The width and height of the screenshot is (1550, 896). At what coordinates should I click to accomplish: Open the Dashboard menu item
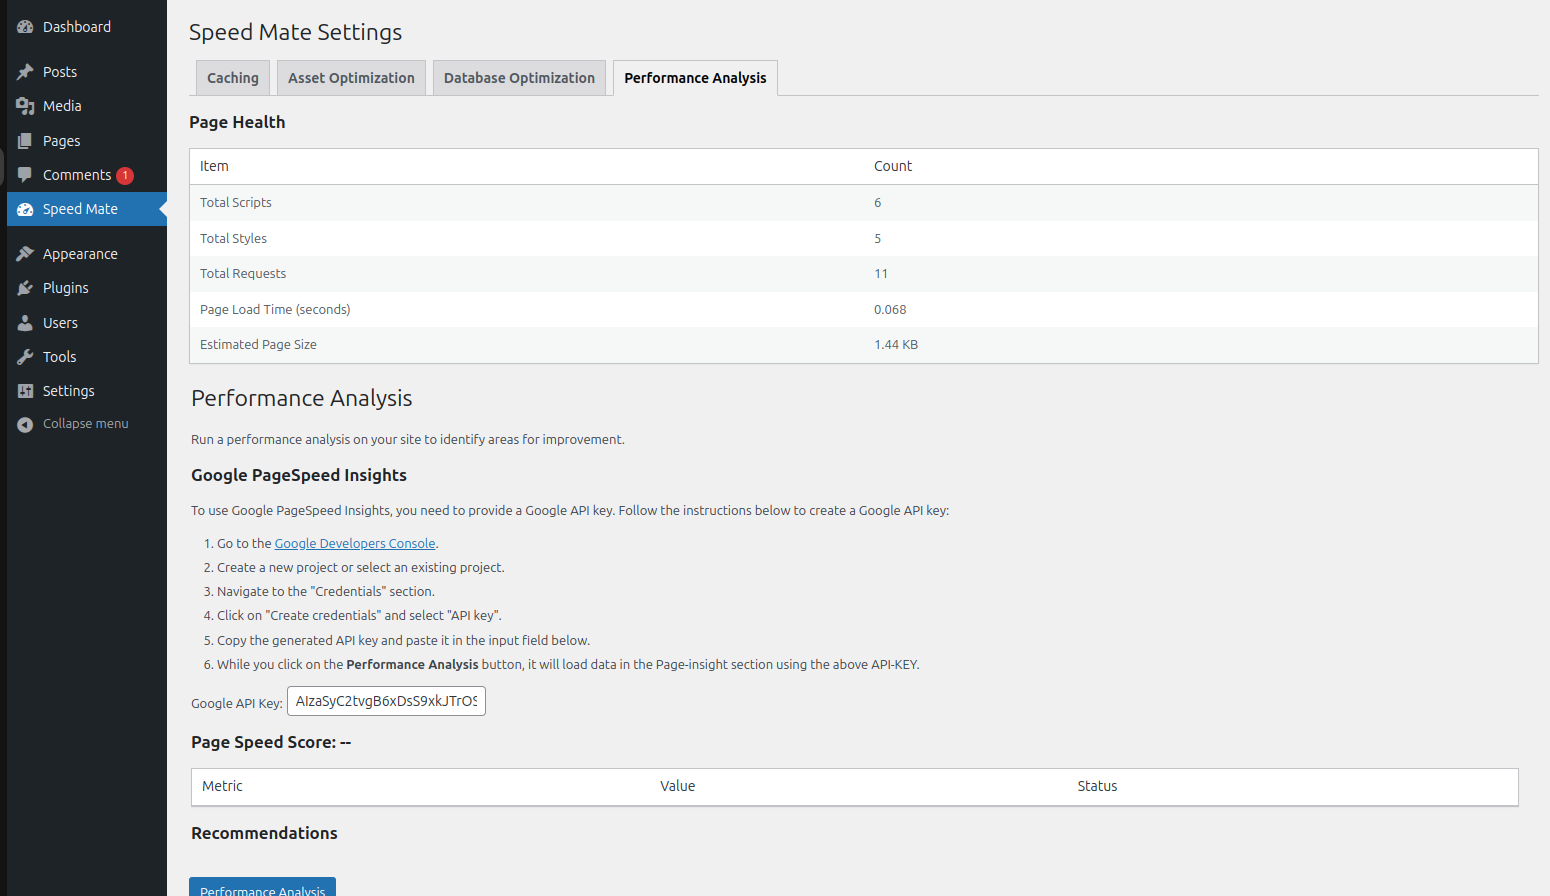click(87, 27)
